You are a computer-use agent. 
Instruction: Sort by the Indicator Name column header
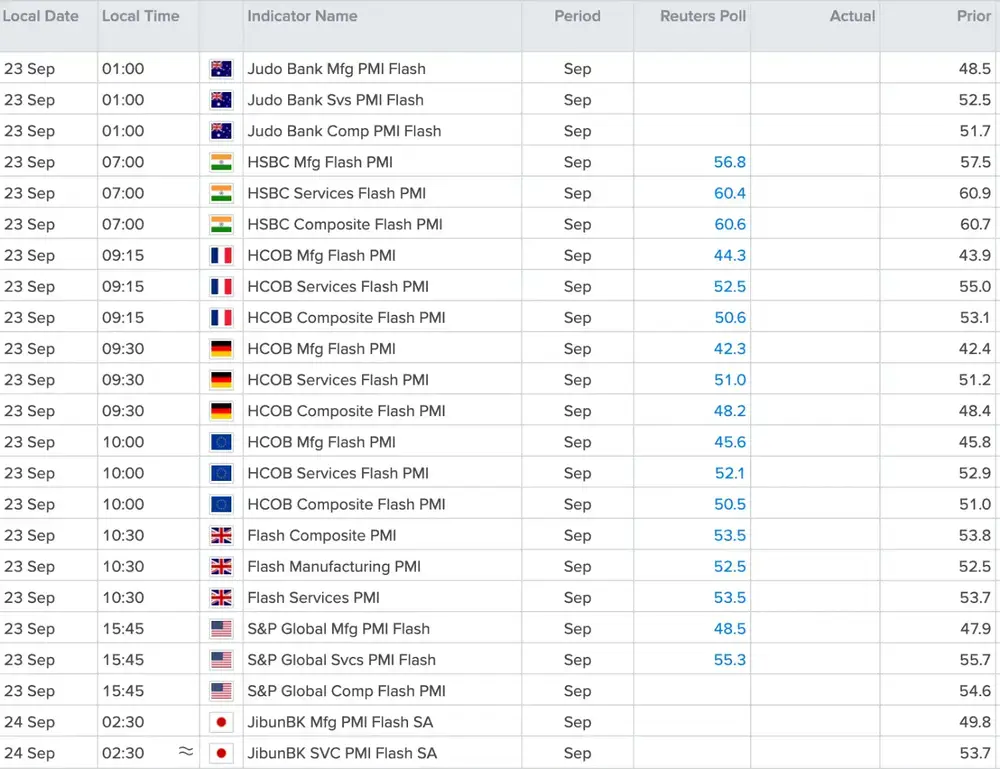click(x=302, y=16)
